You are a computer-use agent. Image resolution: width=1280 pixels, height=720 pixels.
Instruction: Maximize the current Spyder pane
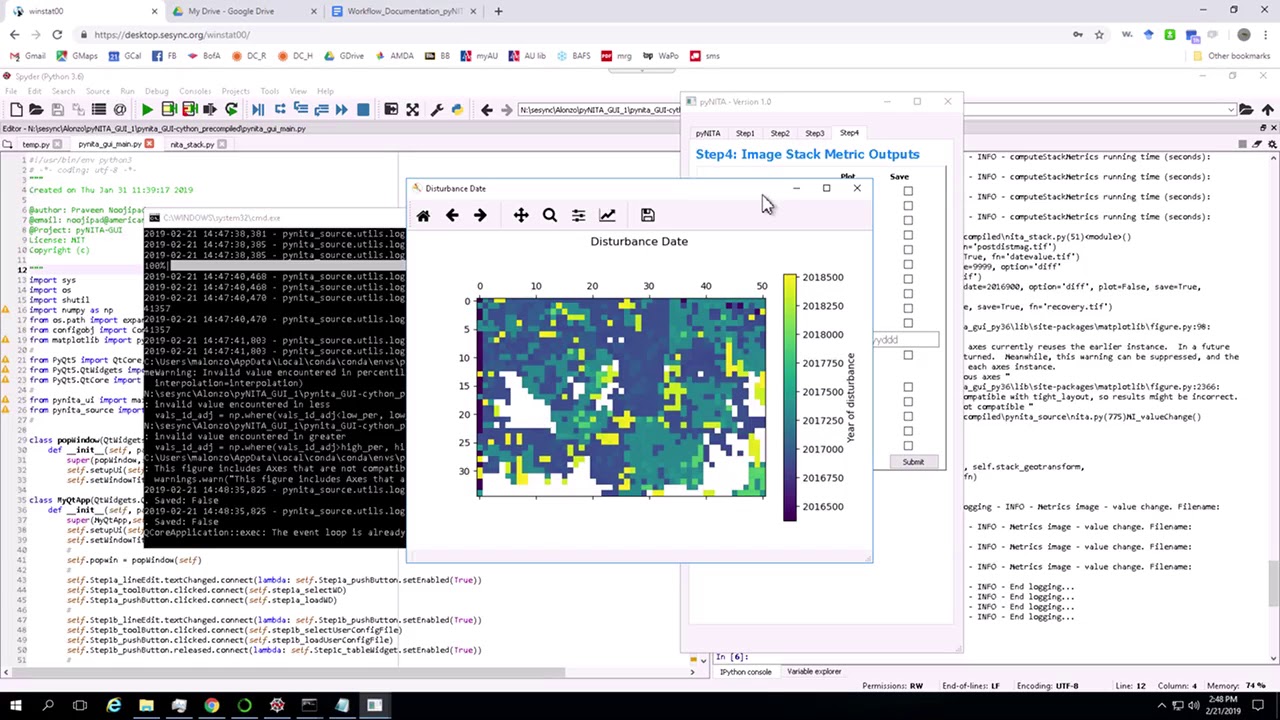(412, 109)
